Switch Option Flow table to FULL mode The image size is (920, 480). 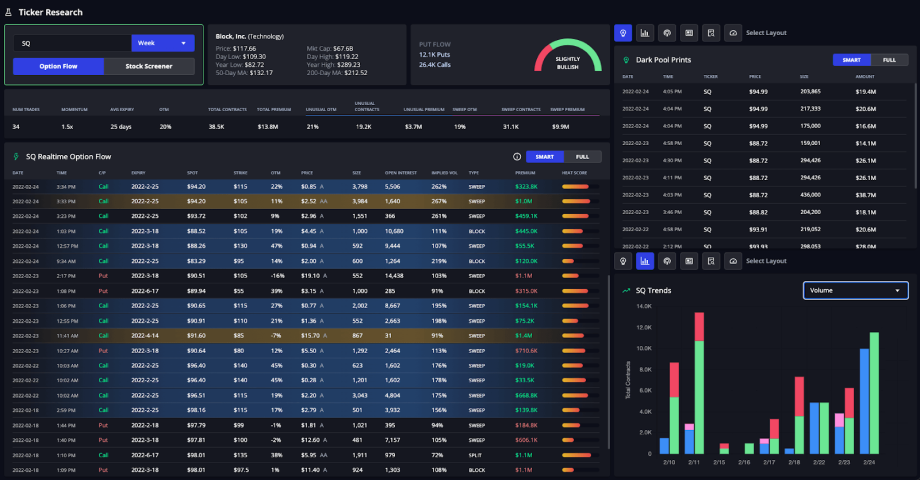click(582, 157)
